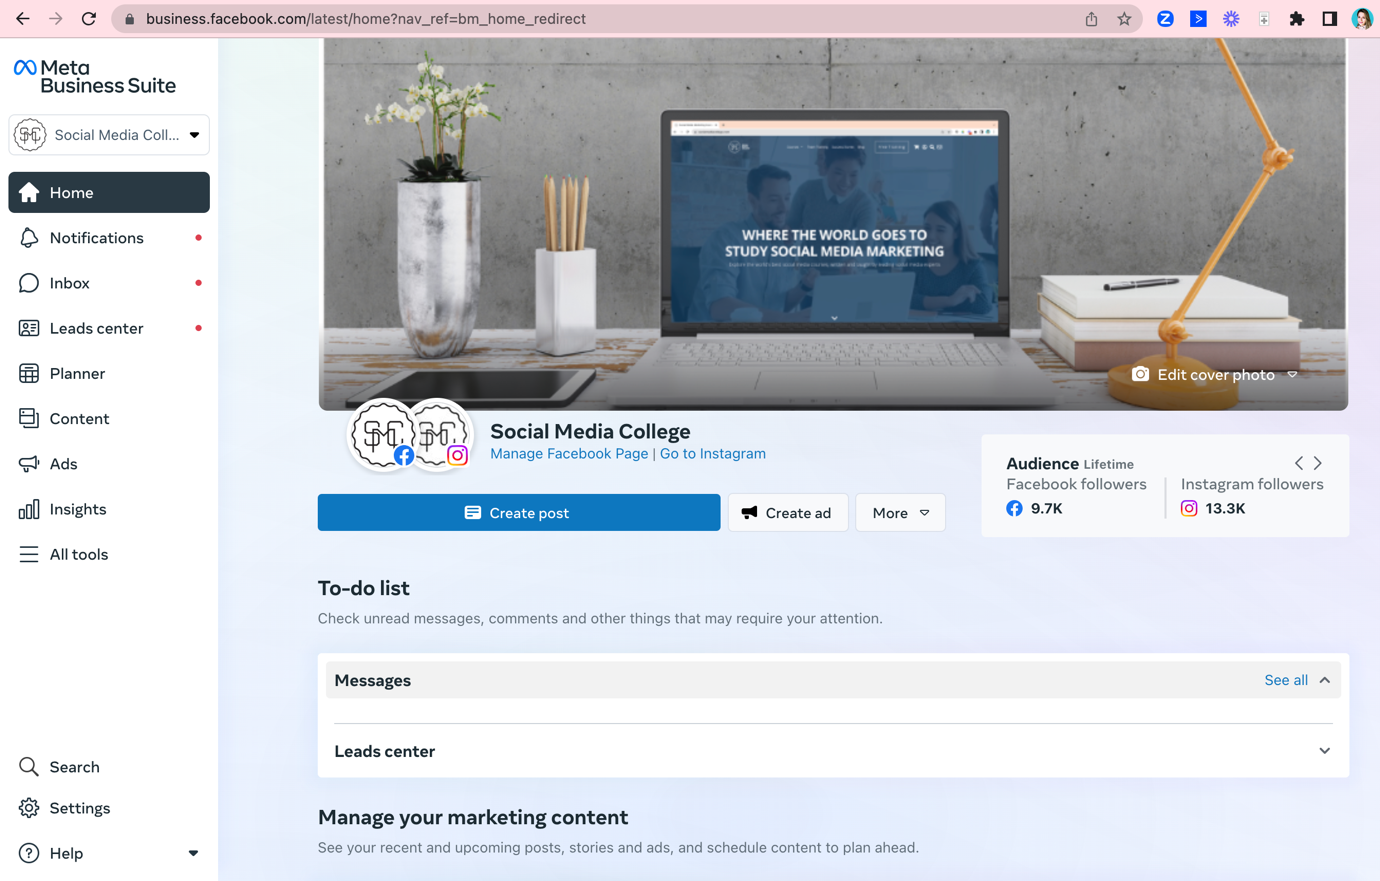Image resolution: width=1380 pixels, height=881 pixels.
Task: Click the Instagram followers 13.3K count
Action: 1225,508
